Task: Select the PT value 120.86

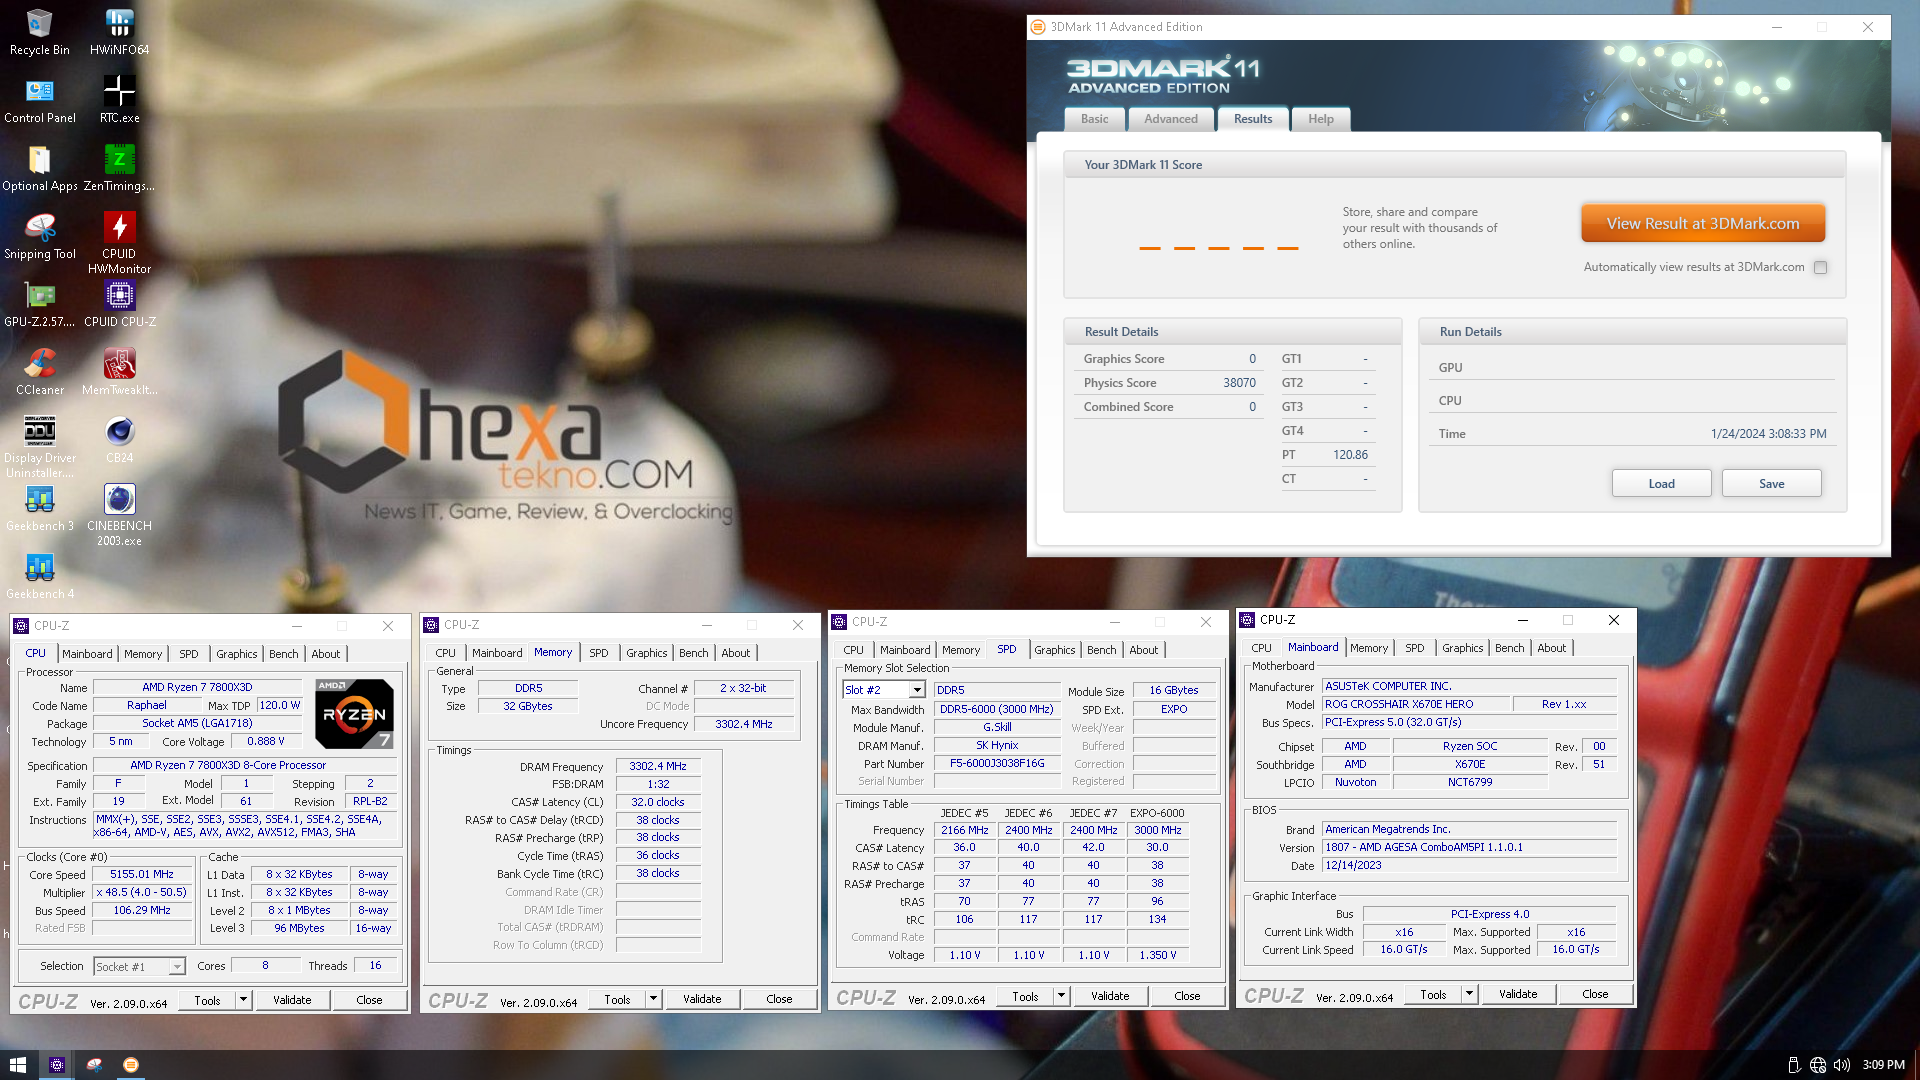Action: (x=1350, y=455)
